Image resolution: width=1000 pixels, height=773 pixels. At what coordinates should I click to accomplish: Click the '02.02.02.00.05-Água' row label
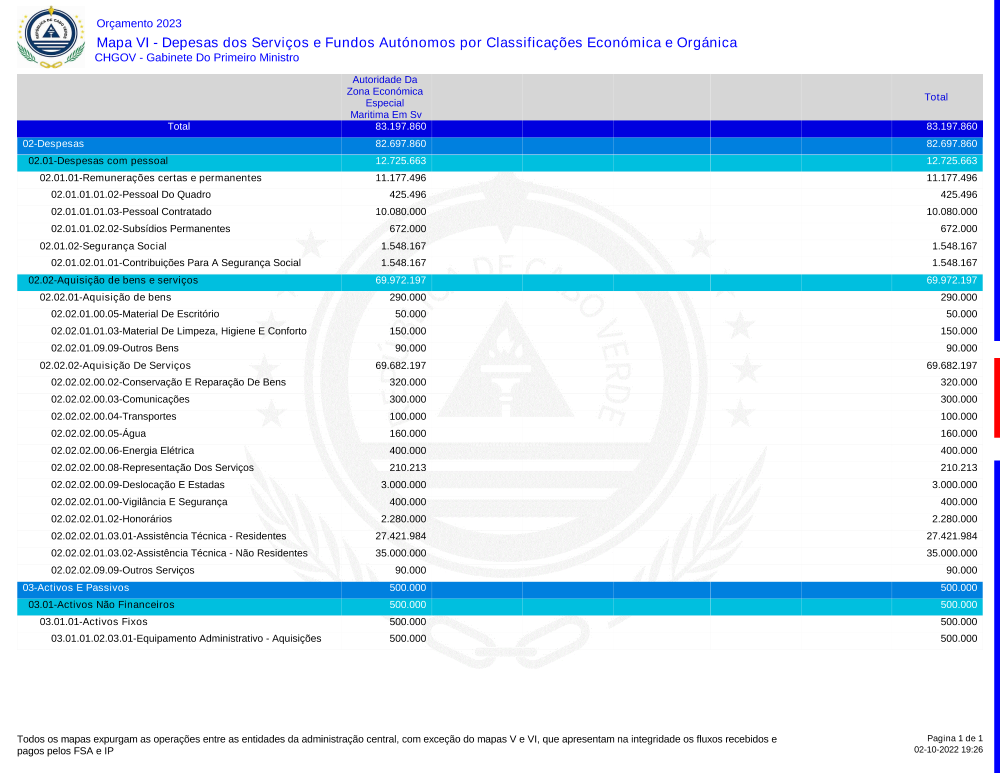point(97,434)
